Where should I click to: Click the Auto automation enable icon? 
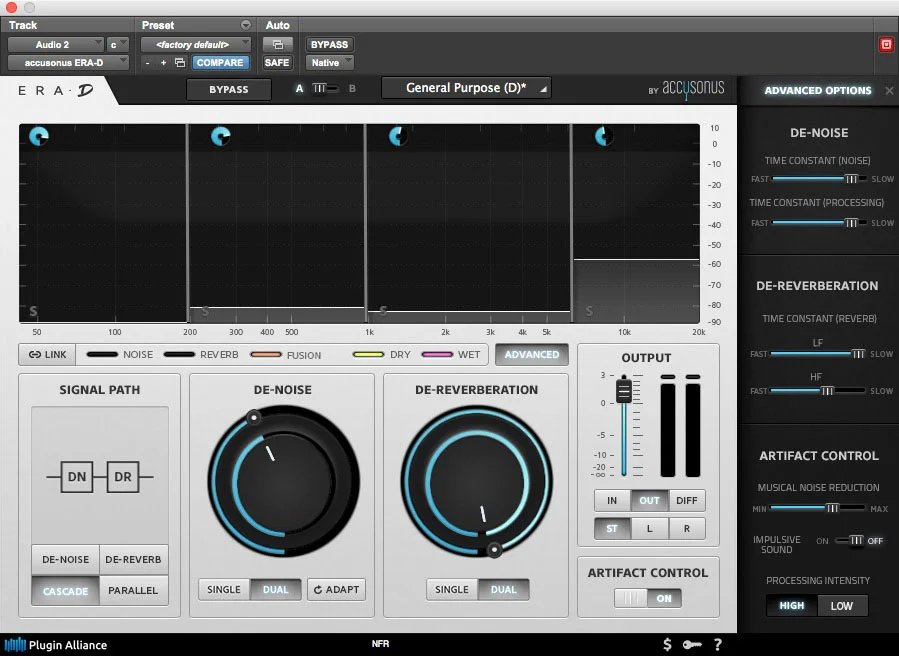click(x=277, y=45)
